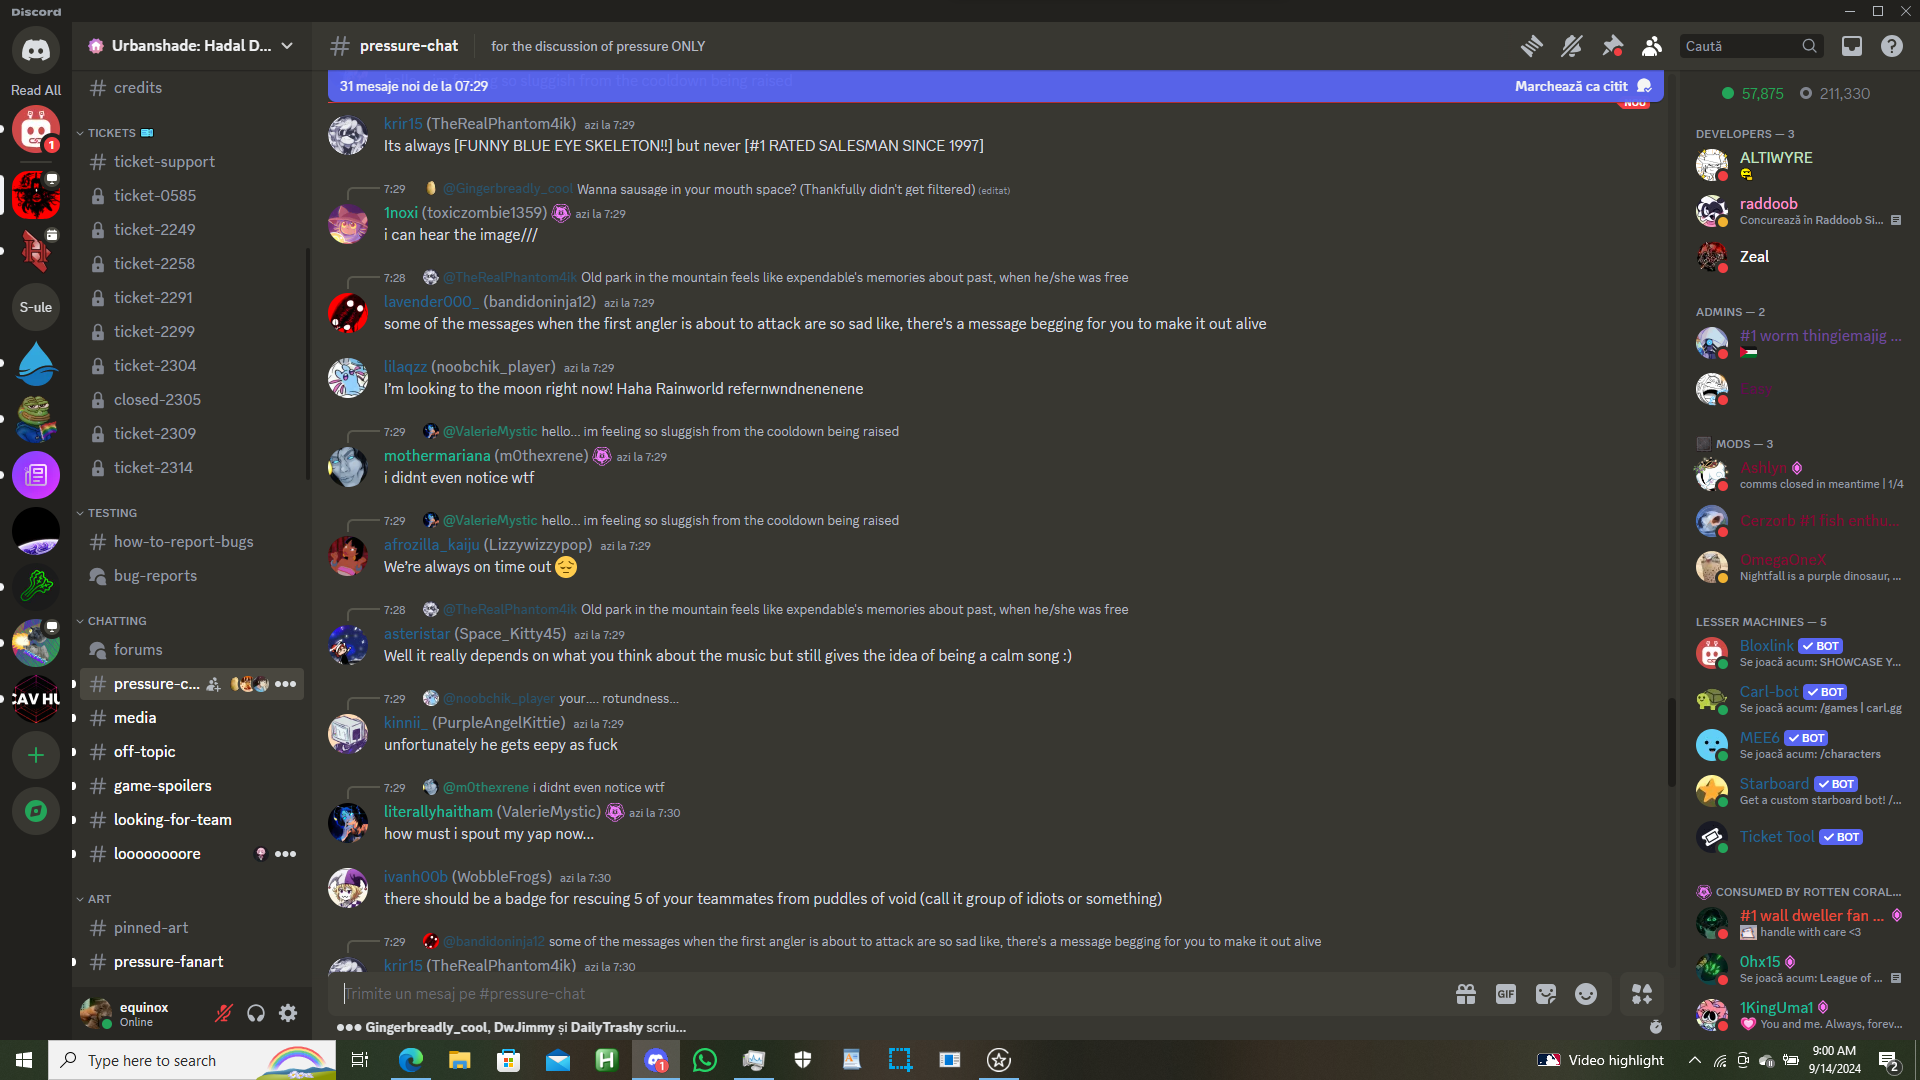Collapse the TICKETS category
This screenshot has width=1920, height=1080.
coord(111,133)
